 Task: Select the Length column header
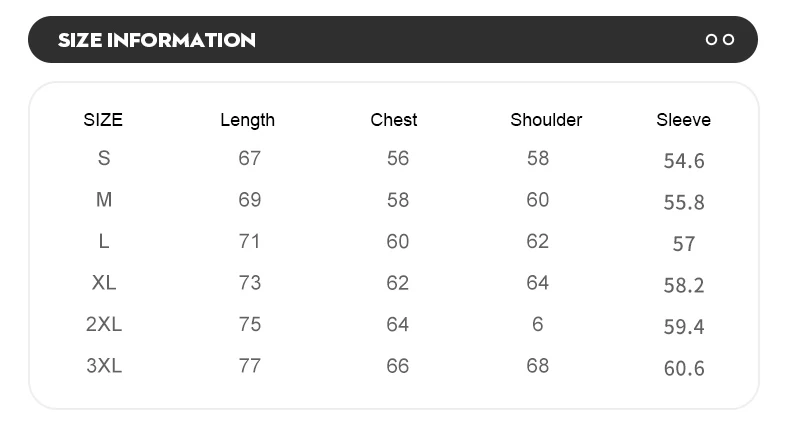pos(247,120)
